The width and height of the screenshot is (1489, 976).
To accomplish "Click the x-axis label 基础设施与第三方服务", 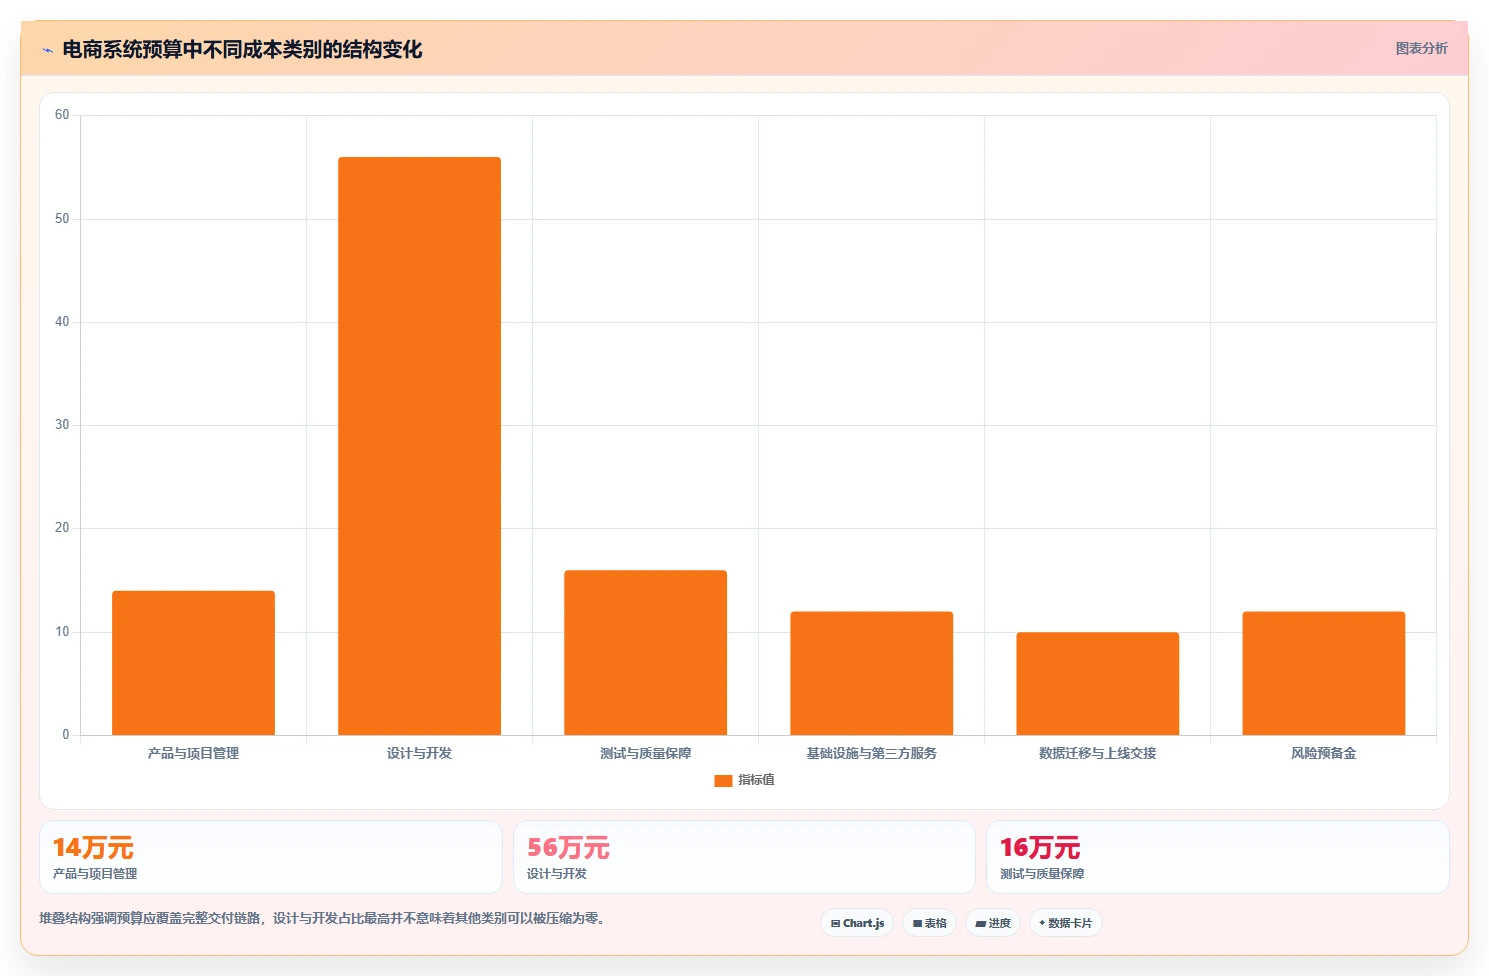I will click(x=871, y=753).
